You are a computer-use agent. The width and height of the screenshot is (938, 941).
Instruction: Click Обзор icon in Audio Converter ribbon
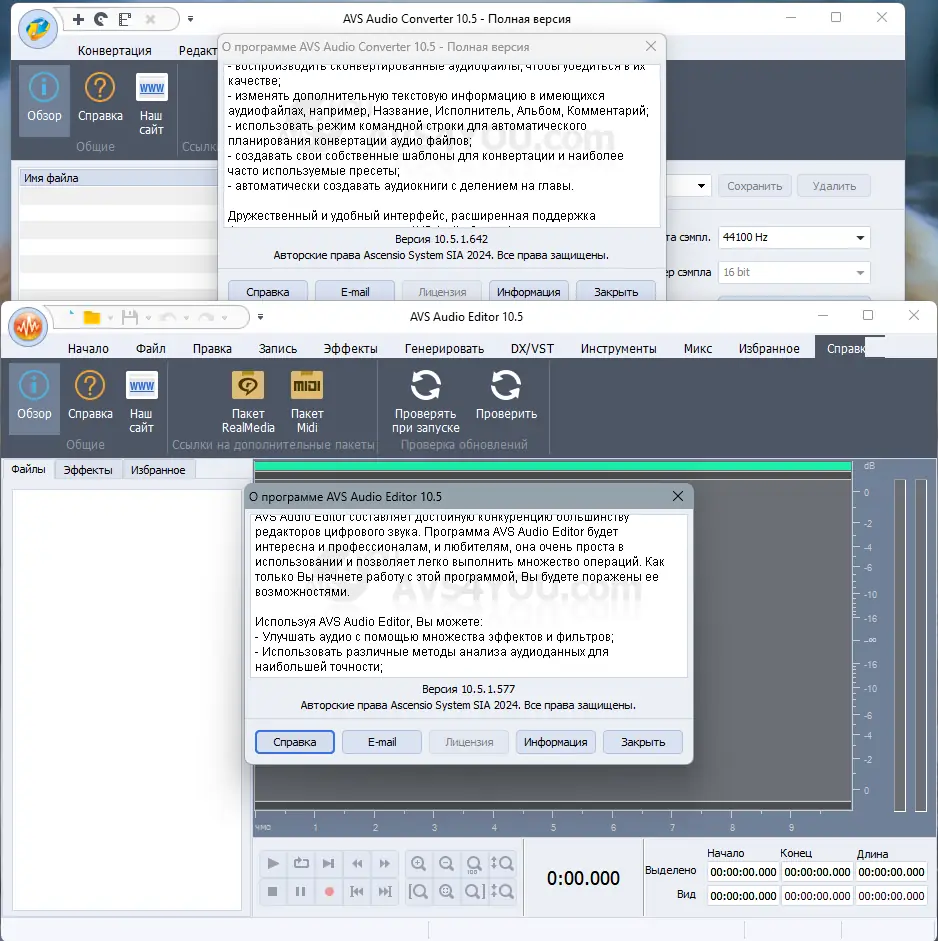(44, 100)
